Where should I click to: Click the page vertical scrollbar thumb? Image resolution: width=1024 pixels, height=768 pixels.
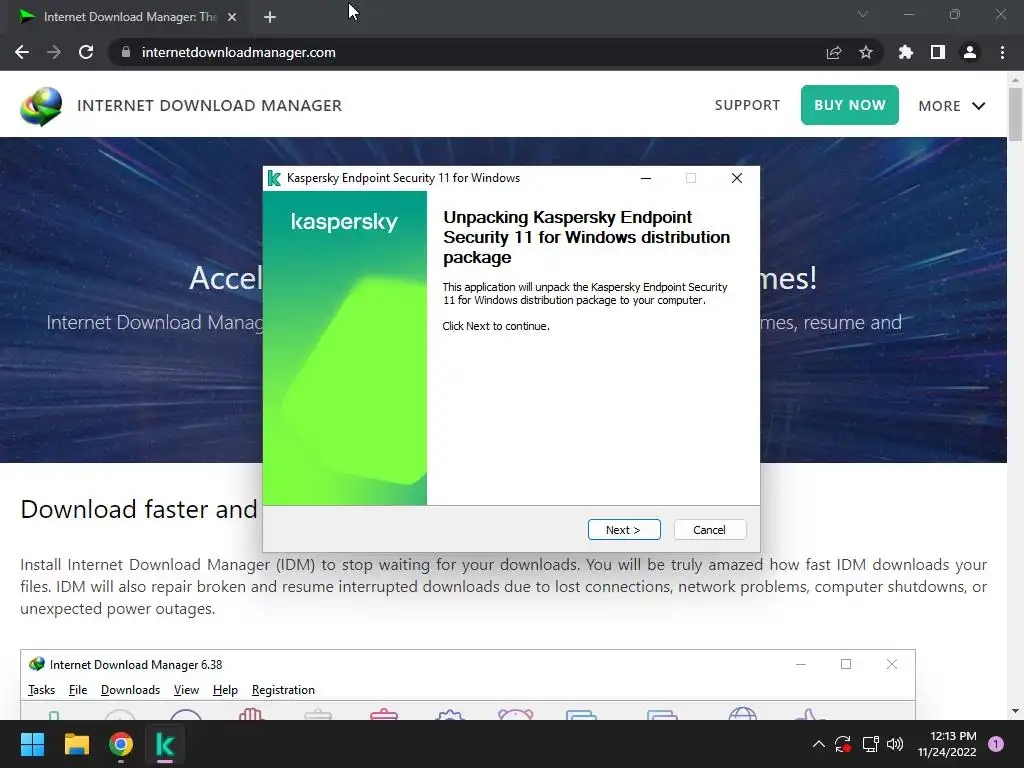click(1015, 114)
